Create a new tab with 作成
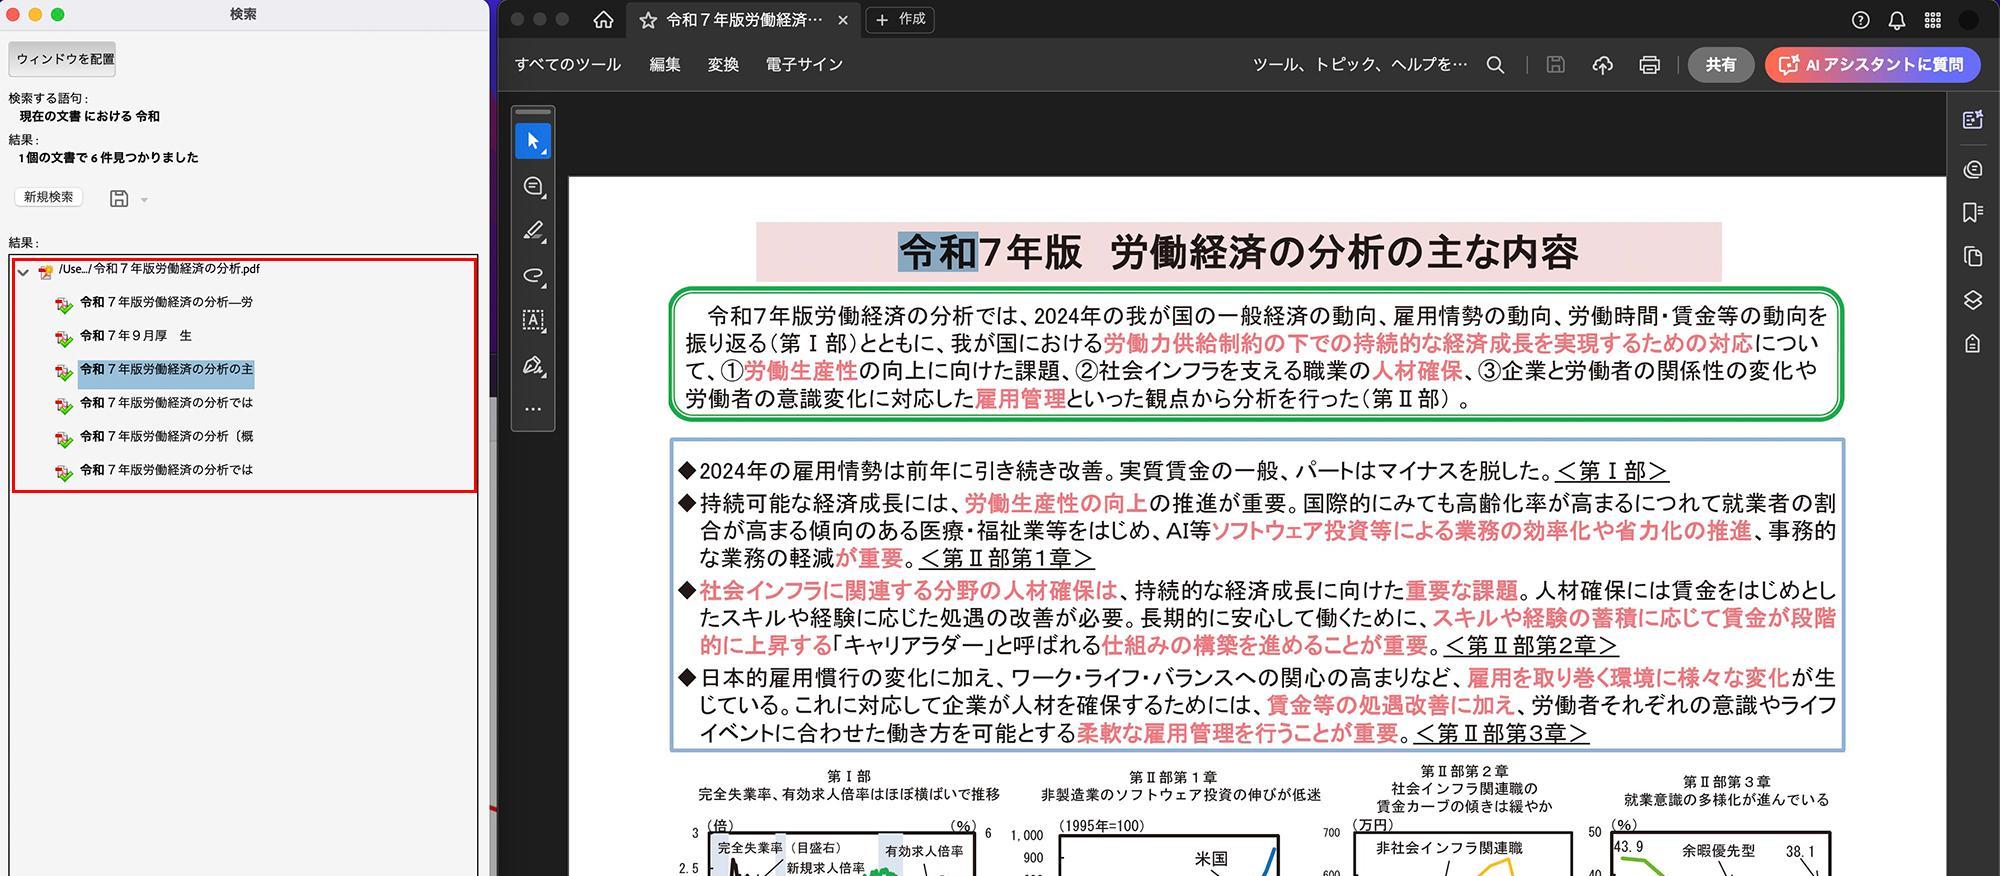2000x876 pixels. pos(900,19)
